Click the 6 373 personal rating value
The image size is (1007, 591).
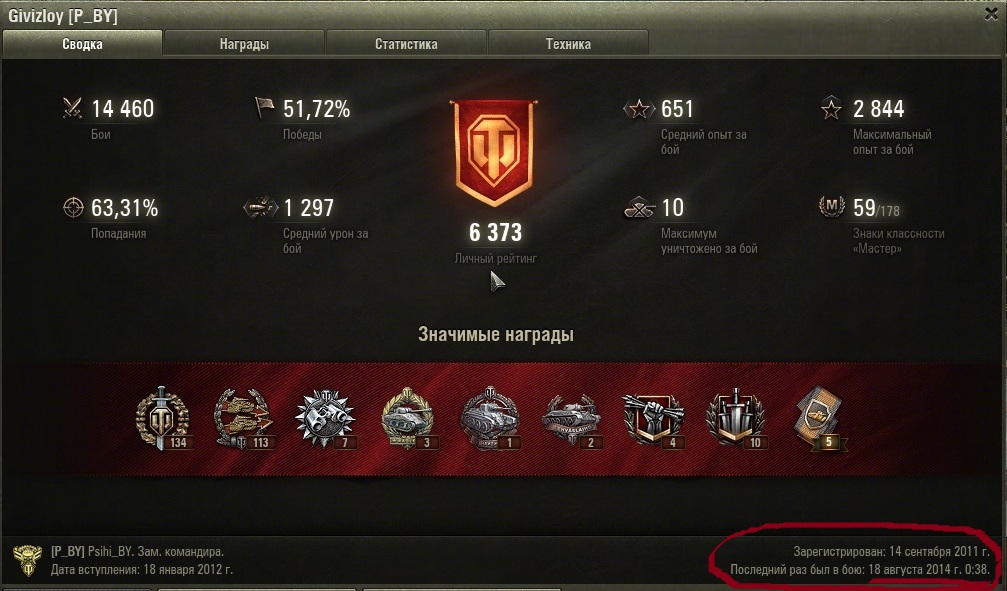[x=495, y=233]
